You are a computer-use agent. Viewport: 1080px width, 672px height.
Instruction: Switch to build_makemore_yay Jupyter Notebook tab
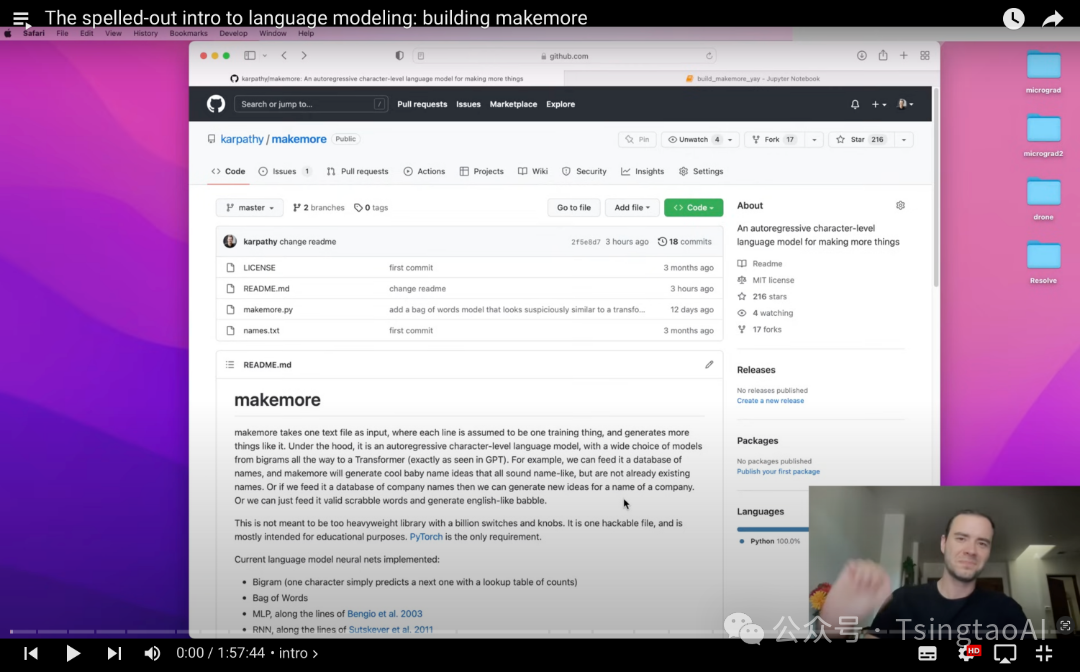pos(752,78)
